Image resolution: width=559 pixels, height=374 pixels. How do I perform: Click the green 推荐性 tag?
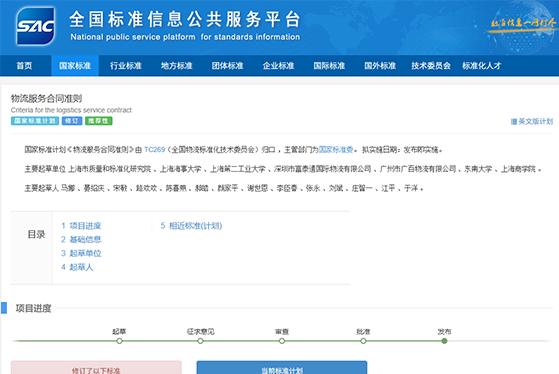tap(99, 121)
